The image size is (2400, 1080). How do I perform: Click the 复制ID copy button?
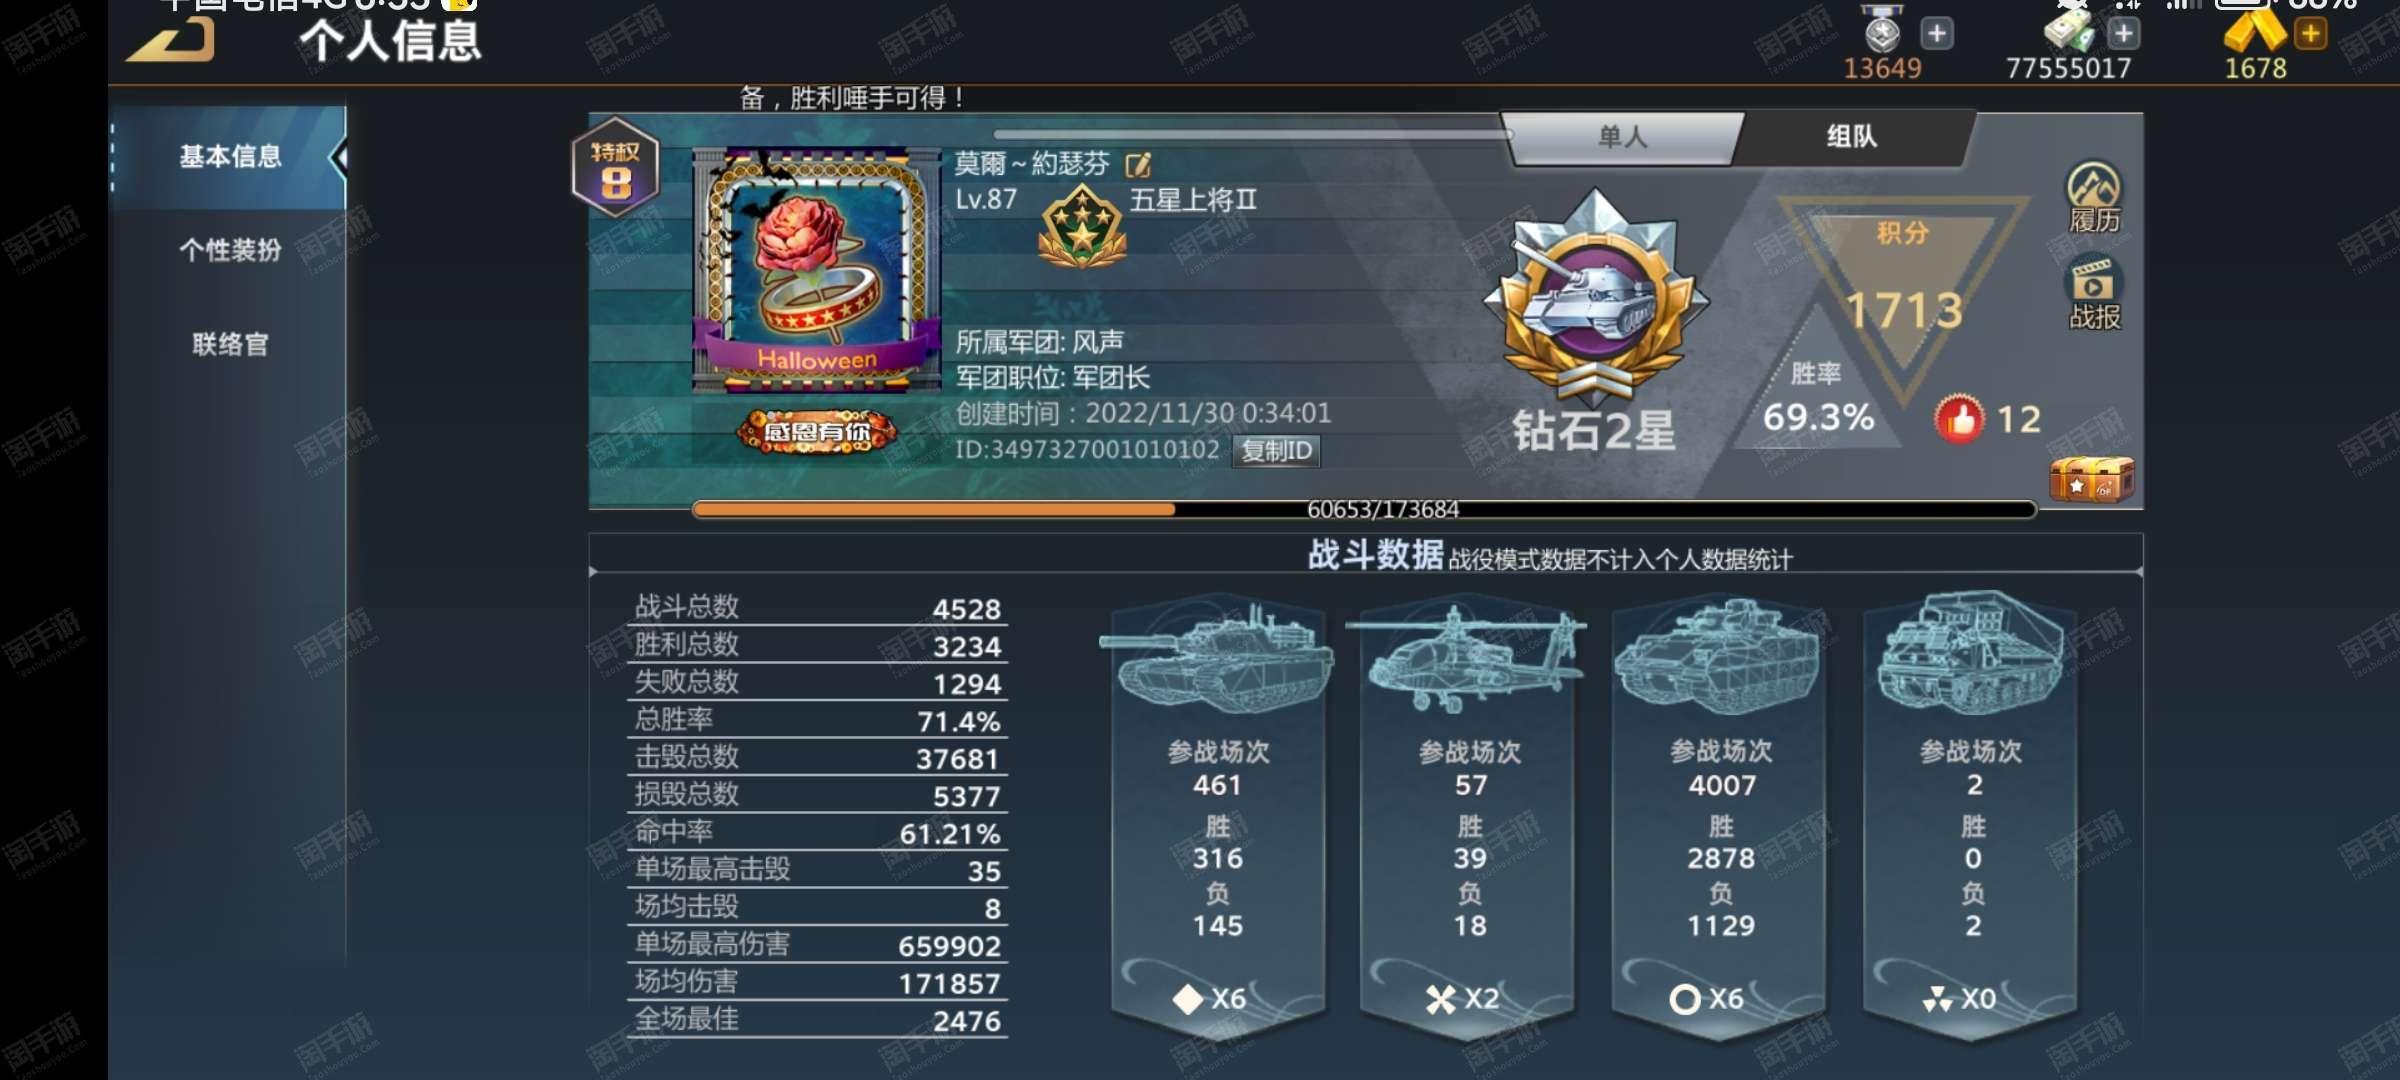point(1276,450)
